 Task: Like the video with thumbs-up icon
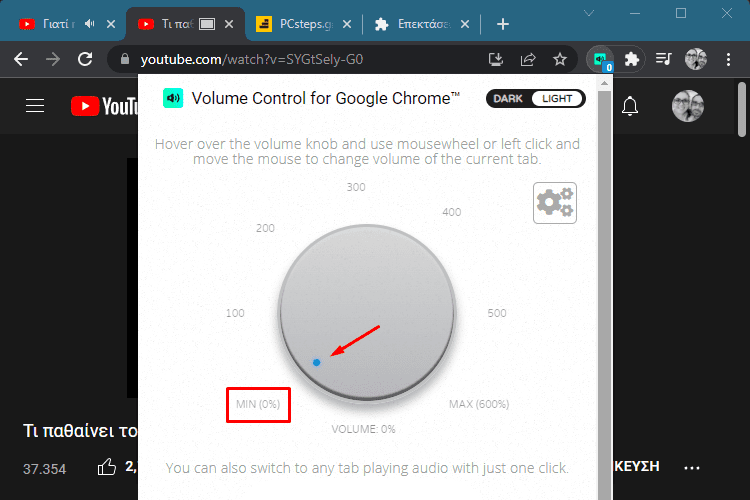coord(107,467)
